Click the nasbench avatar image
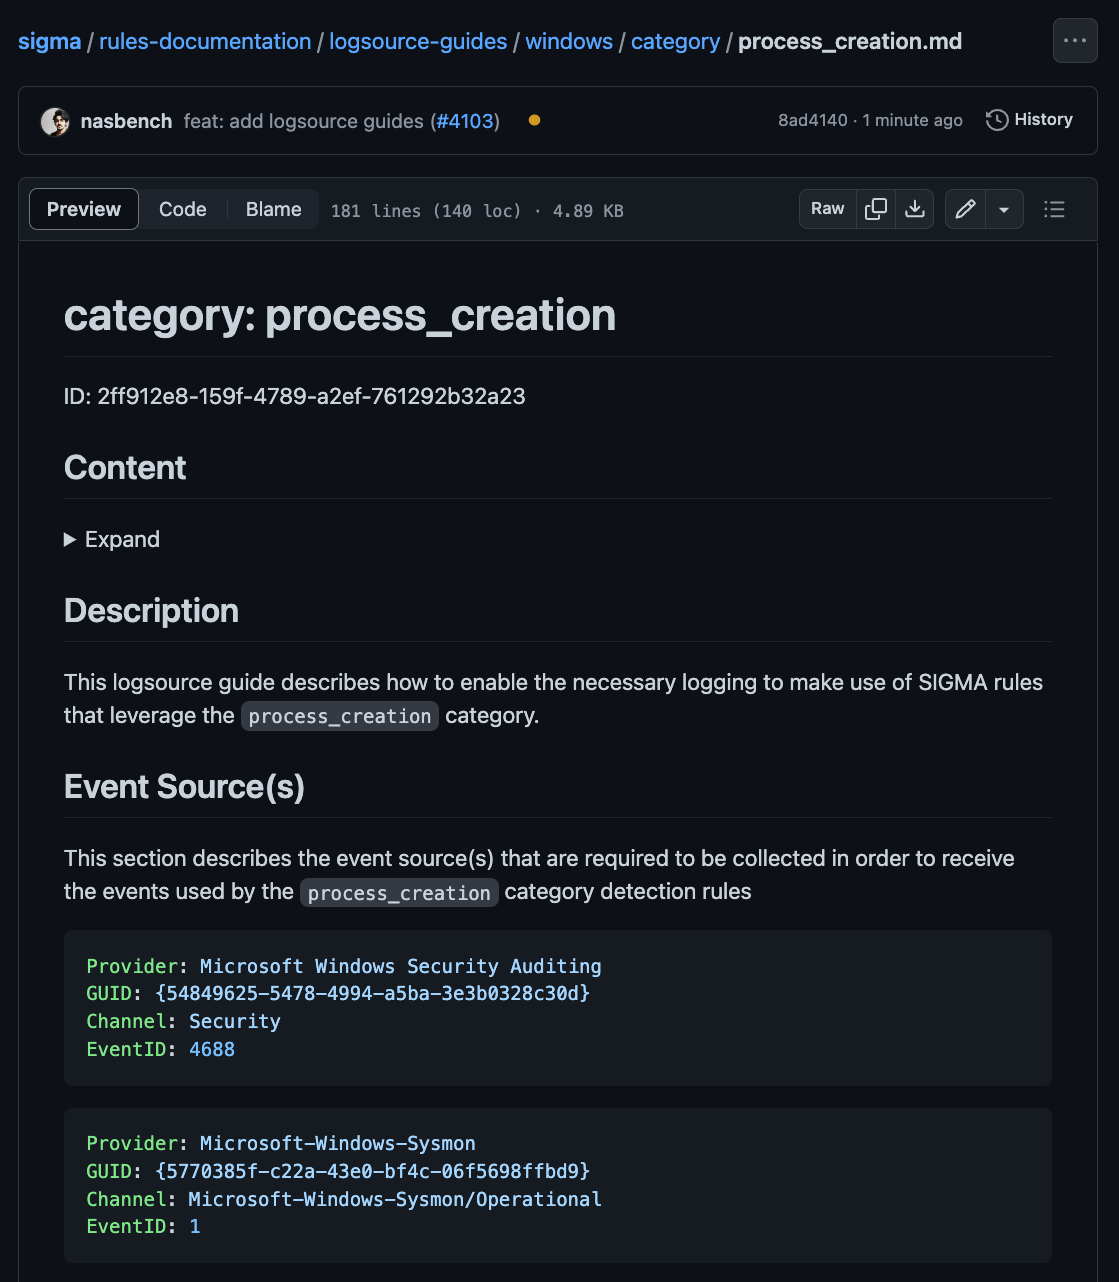Viewport: 1119px width, 1282px height. click(55, 121)
